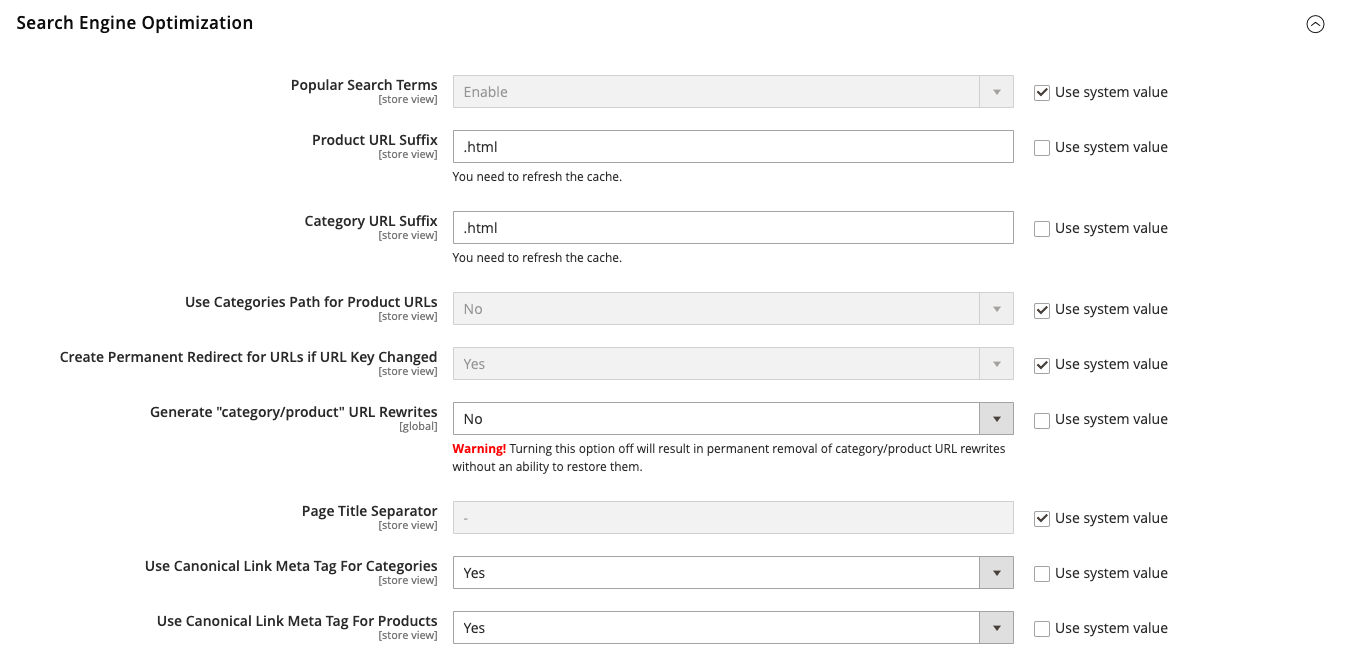The height and width of the screenshot is (663, 1352).
Task: Collapse the Search Engine Optimization section
Action: click(x=1315, y=24)
